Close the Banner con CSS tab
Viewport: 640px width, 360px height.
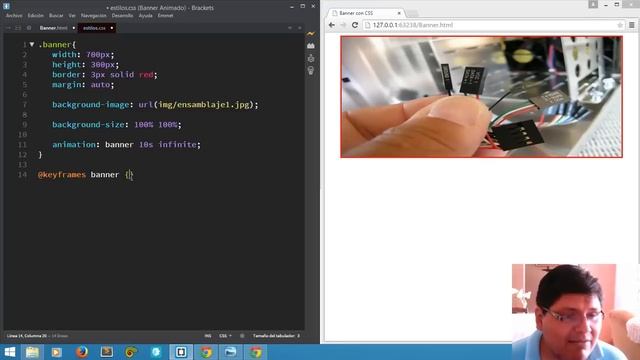click(399, 13)
